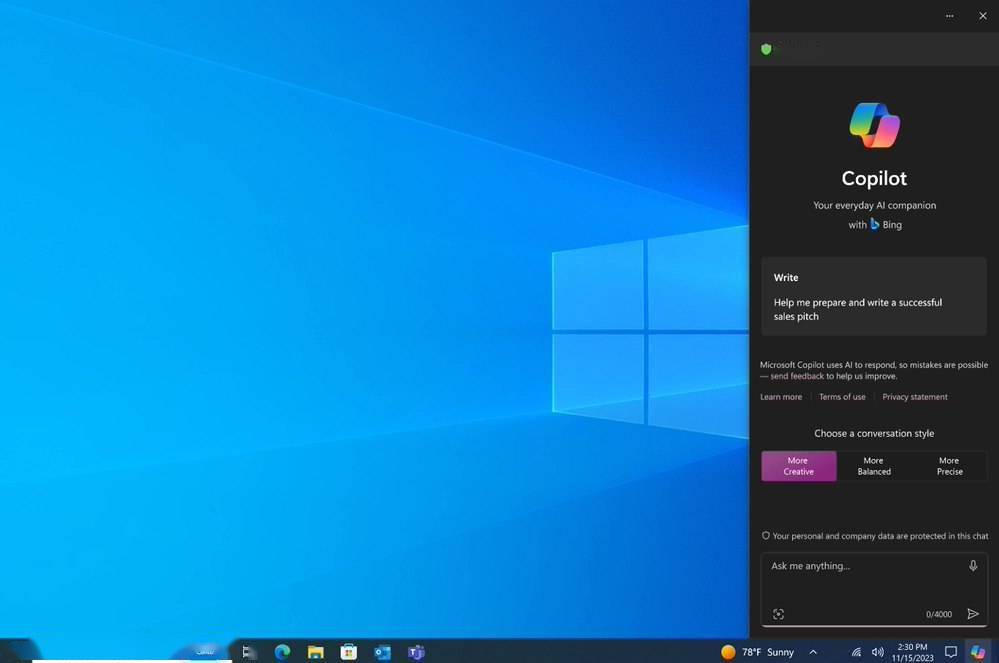Viewport: 999px width, 663px height.
Task: Activate the microphone voice input
Action: click(x=973, y=566)
